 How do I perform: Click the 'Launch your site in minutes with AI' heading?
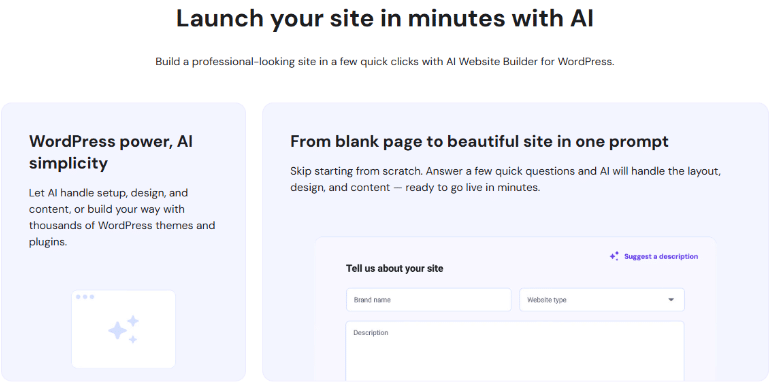pos(385,19)
